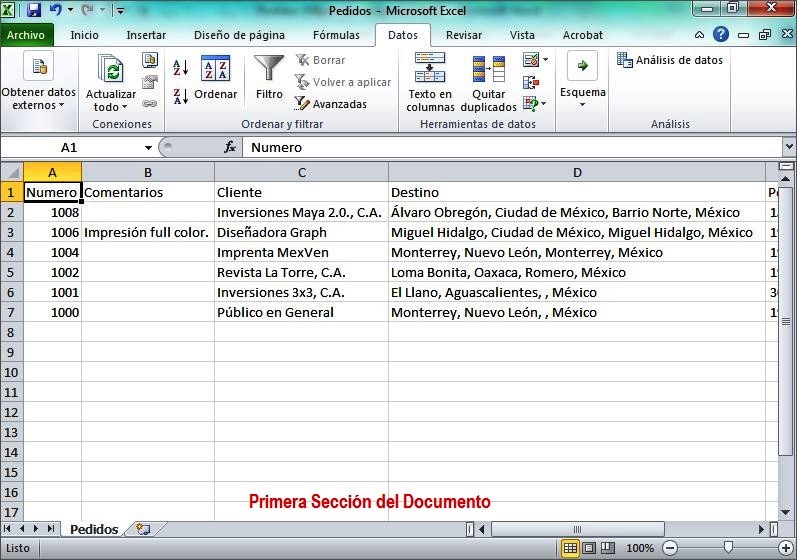
Task: Click the zoom in plus button
Action: coord(786,548)
